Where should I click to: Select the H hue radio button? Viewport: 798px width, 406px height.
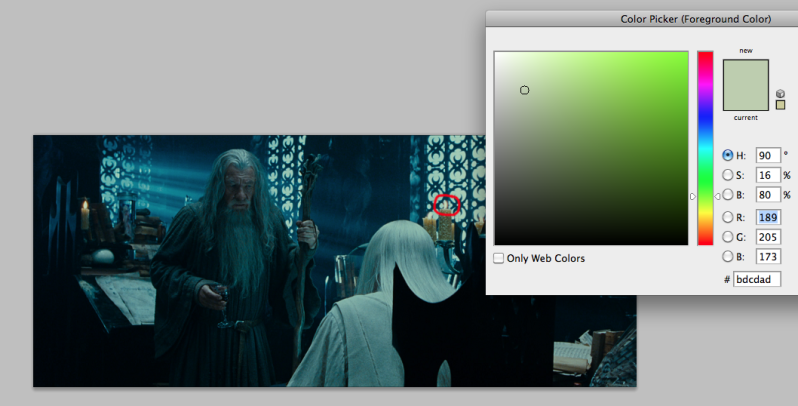click(x=728, y=155)
